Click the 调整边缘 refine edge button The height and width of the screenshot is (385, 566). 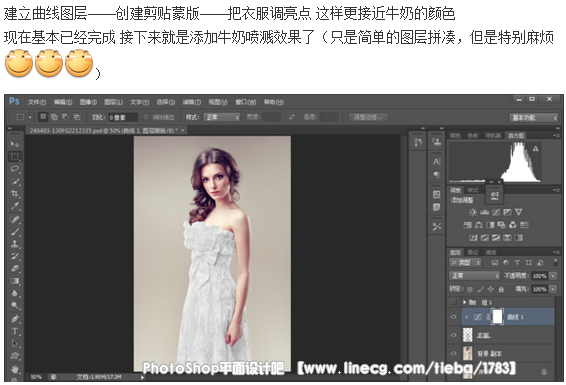368,117
